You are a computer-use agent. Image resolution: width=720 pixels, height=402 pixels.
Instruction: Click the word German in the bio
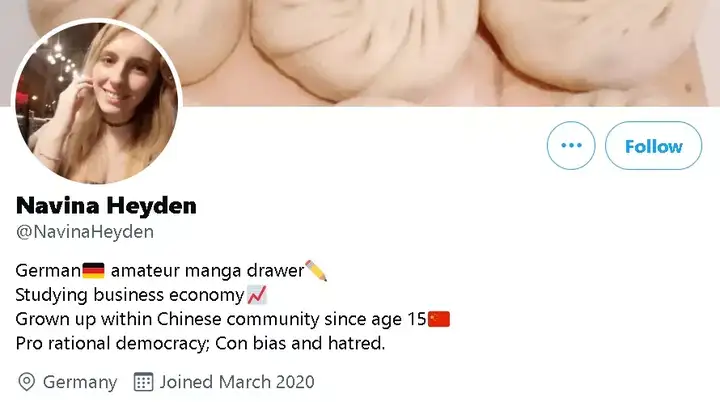[48, 270]
